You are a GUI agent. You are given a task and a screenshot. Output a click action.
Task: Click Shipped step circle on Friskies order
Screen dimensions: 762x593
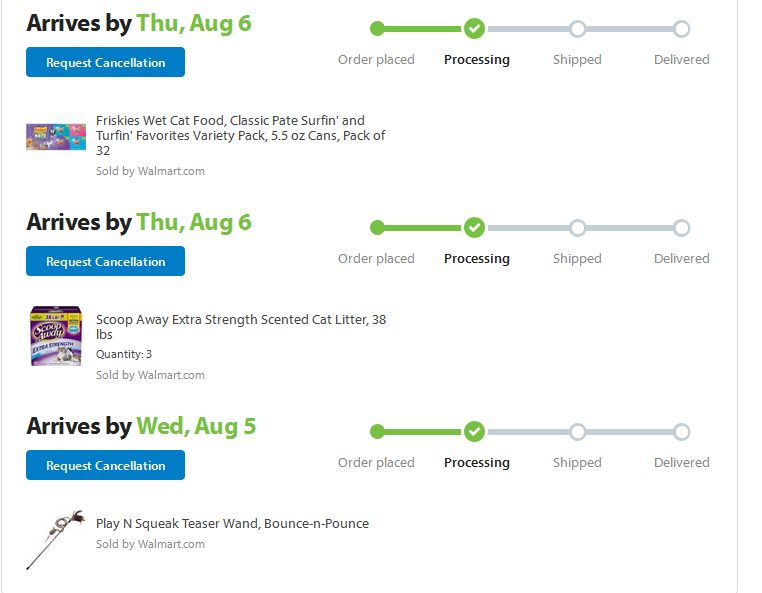[577, 29]
